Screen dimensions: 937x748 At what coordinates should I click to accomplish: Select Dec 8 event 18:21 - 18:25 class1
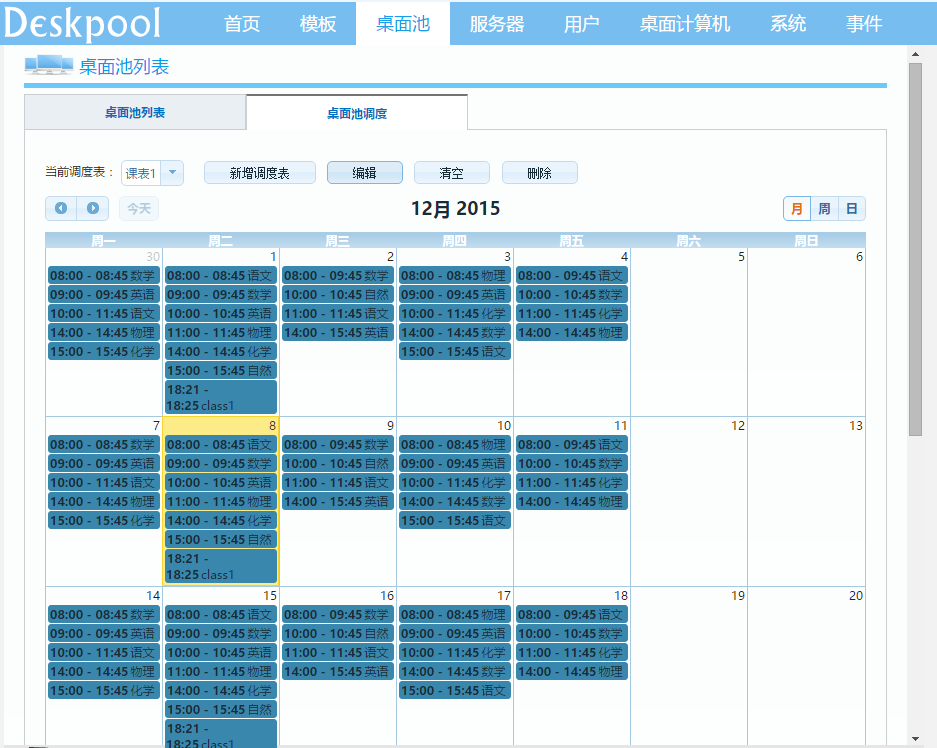coord(221,566)
